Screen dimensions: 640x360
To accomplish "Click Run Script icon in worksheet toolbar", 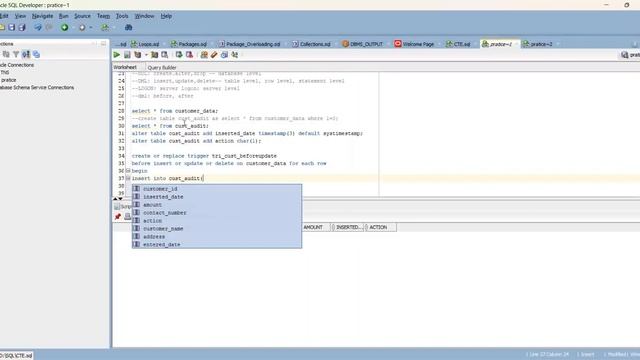I will (127, 55).
